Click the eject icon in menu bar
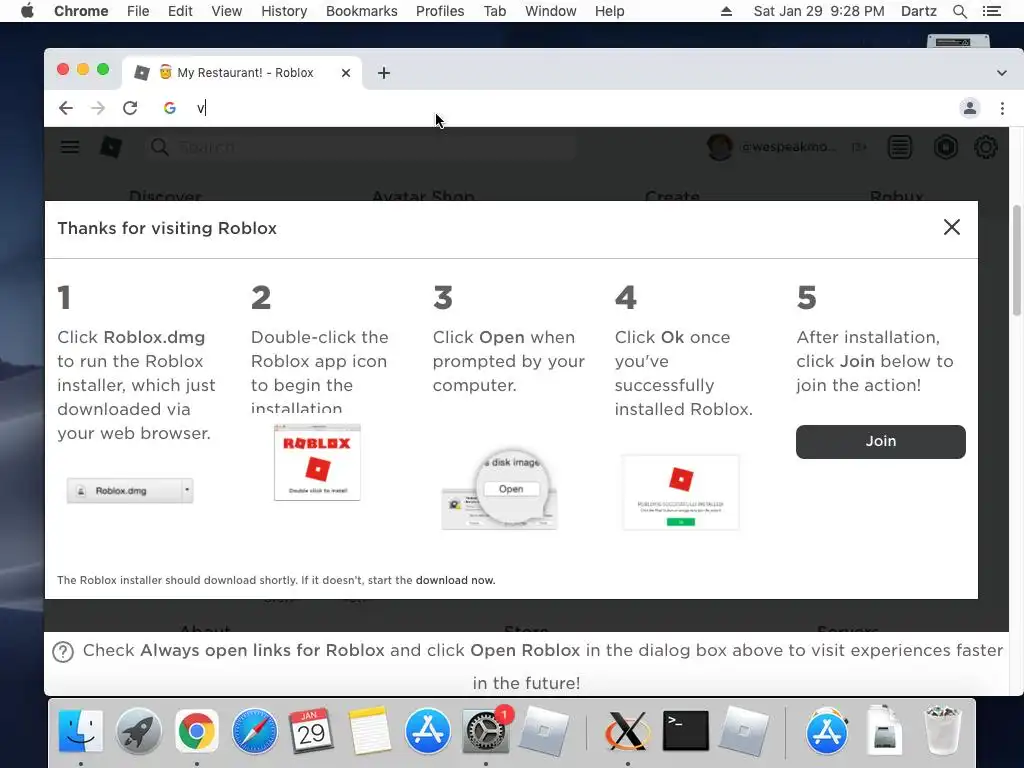 coord(726,11)
